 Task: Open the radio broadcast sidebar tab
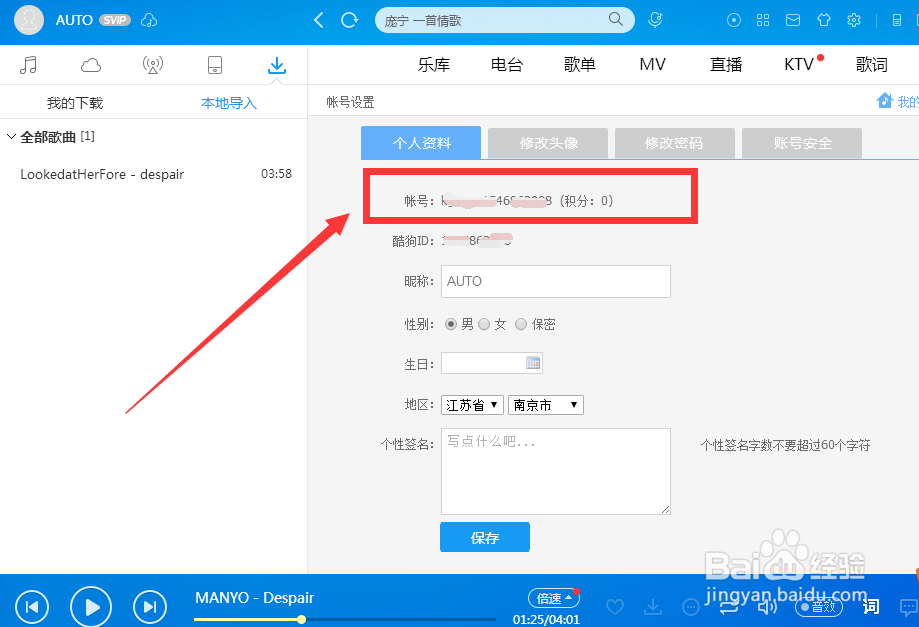click(153, 65)
